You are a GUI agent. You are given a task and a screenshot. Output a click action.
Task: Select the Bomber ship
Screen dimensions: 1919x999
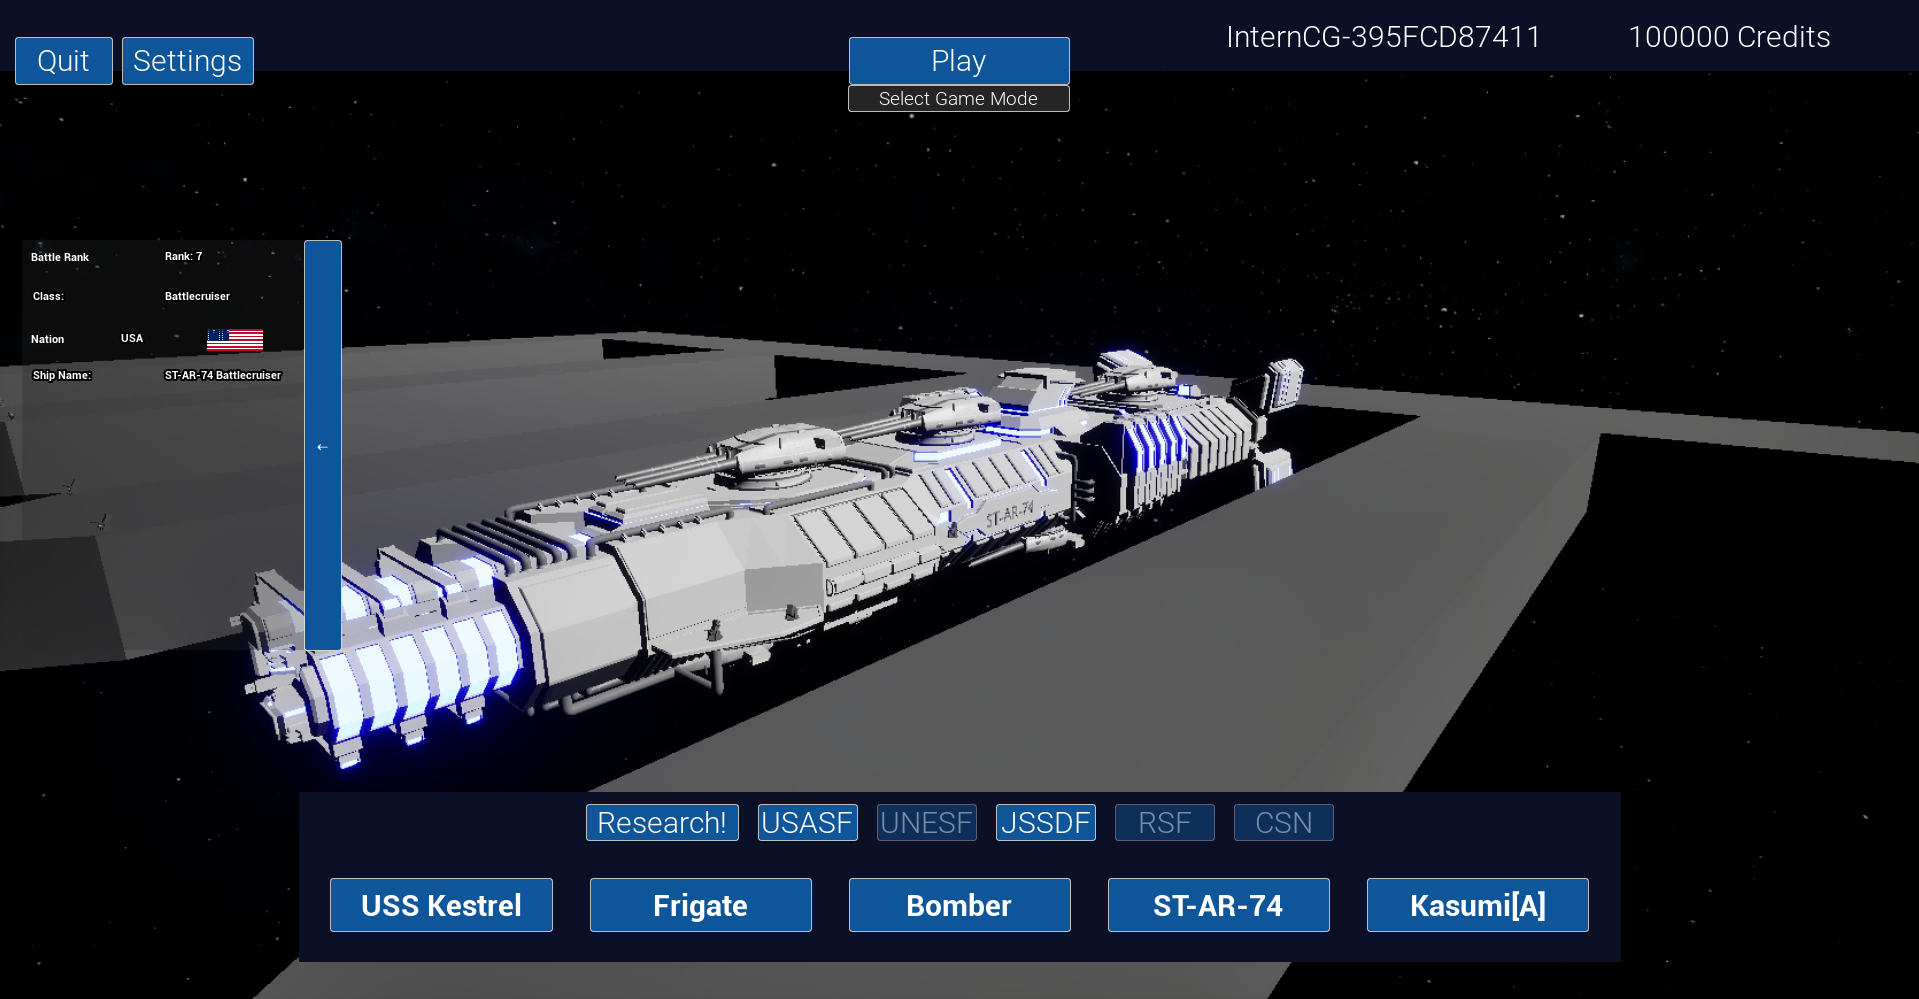pos(960,905)
